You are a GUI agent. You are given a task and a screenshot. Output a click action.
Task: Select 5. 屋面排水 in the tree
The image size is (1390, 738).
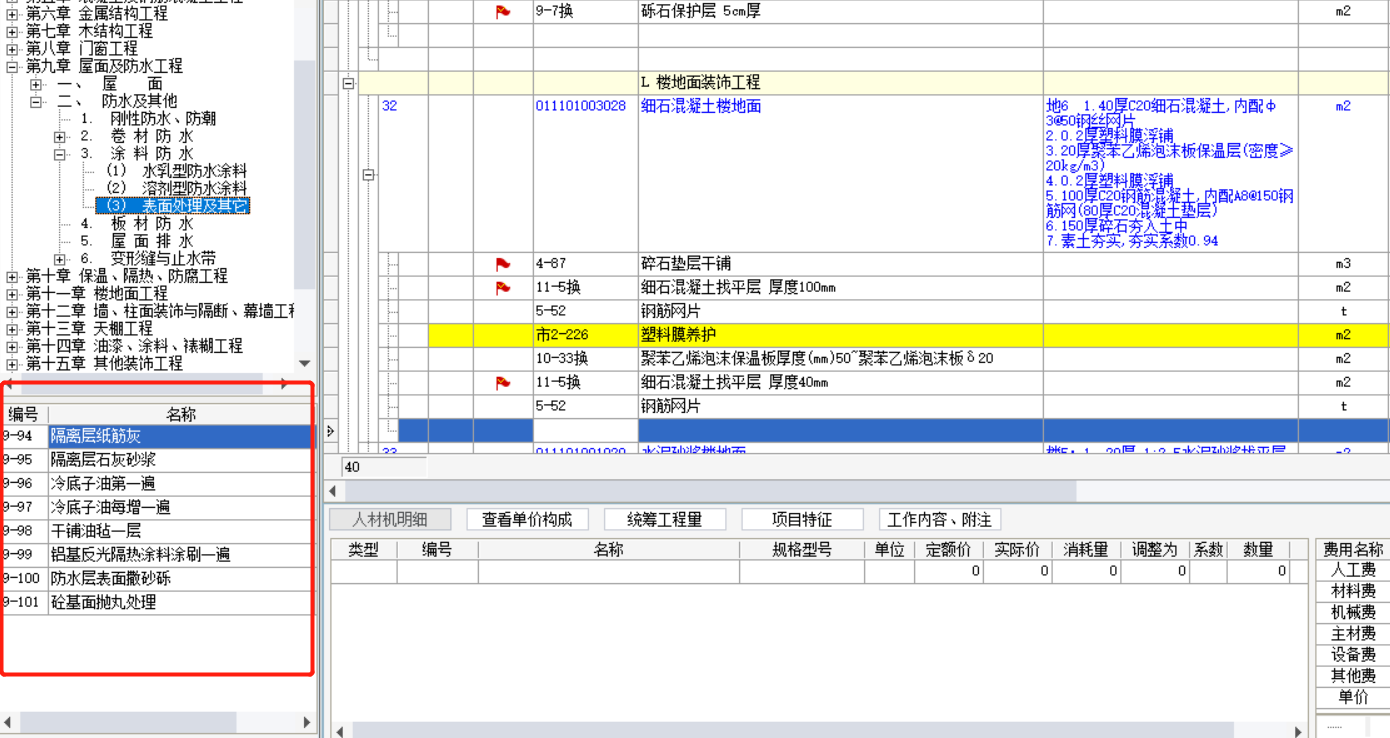137,242
